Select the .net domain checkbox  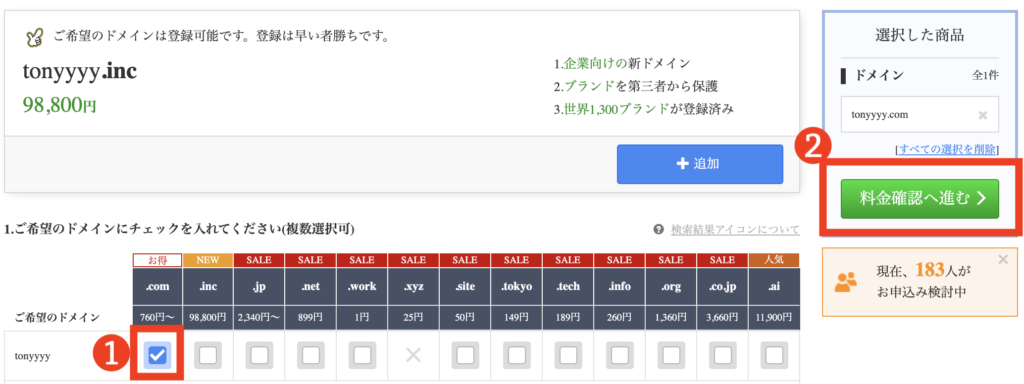coord(311,355)
